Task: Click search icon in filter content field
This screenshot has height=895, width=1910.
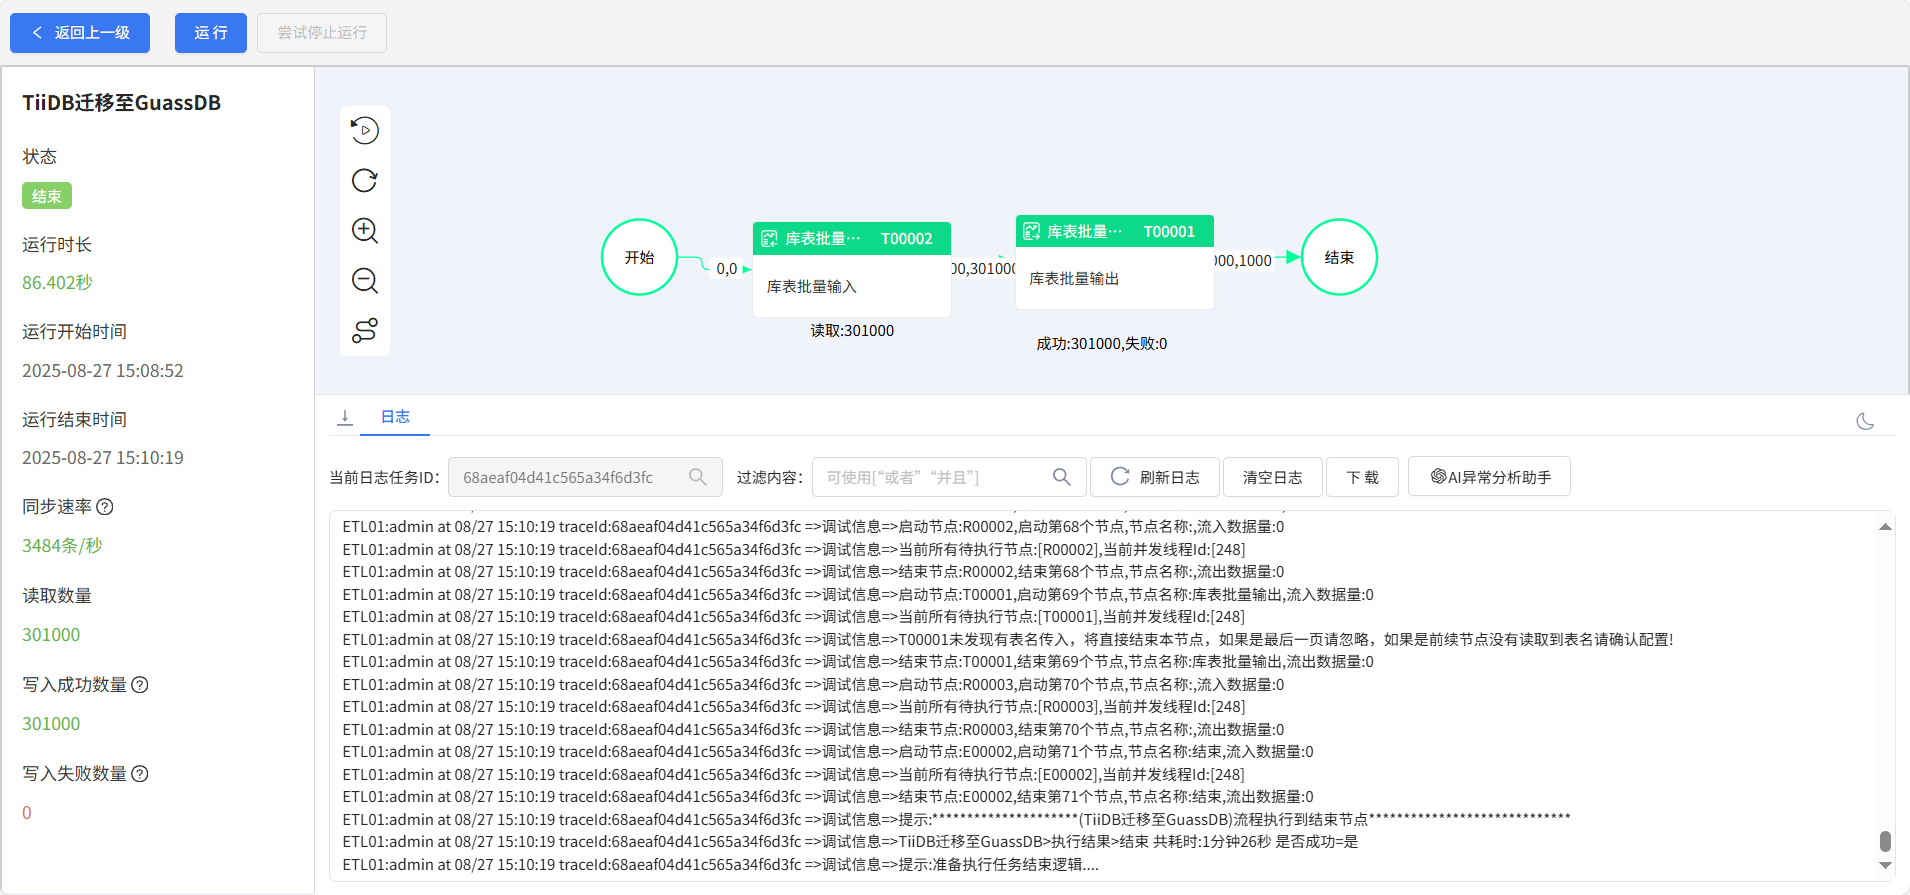Action: click(1062, 477)
